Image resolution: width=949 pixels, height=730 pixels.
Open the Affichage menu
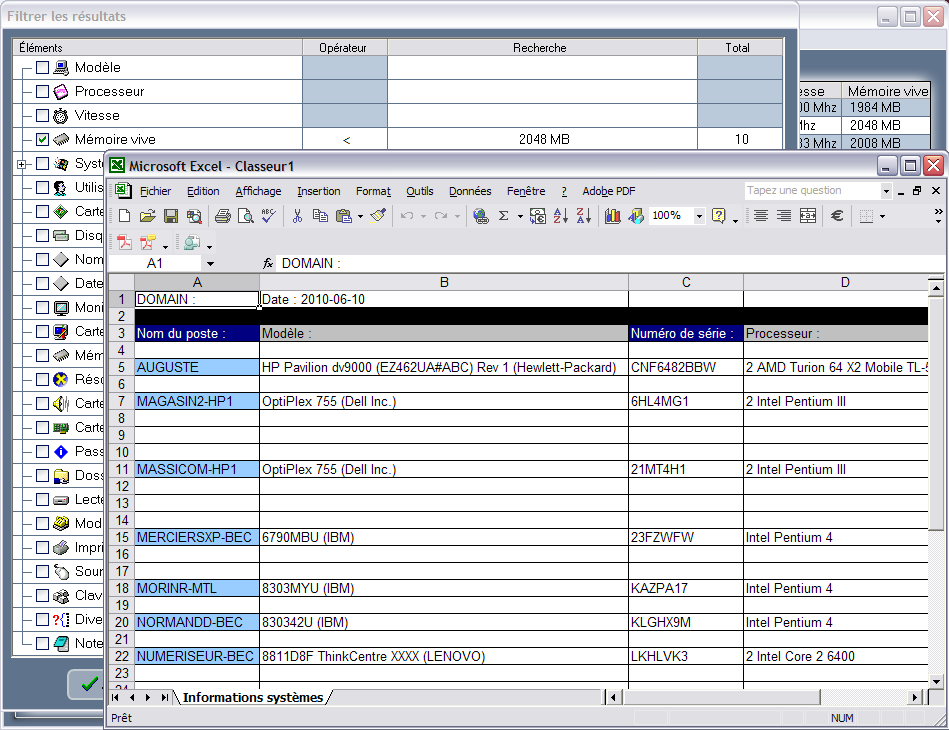258,191
